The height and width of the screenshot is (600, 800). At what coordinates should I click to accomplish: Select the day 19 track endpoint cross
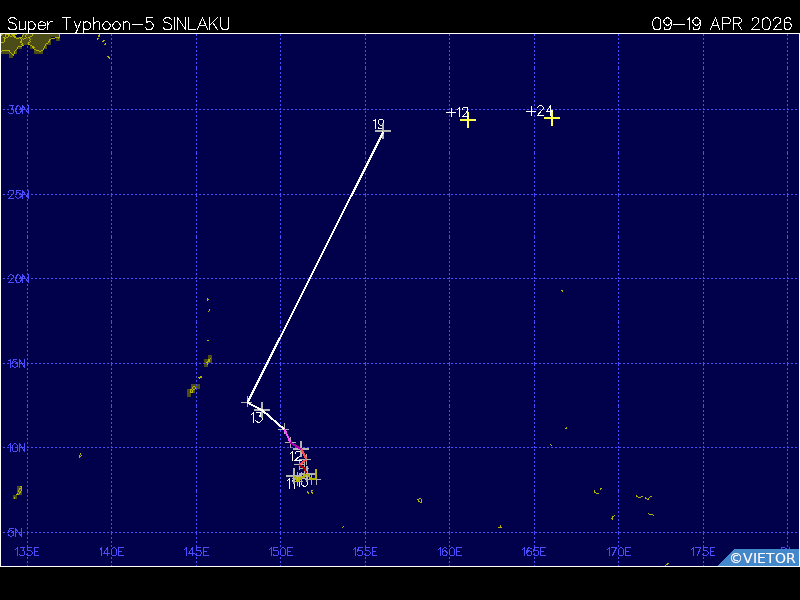pyautogui.click(x=384, y=131)
